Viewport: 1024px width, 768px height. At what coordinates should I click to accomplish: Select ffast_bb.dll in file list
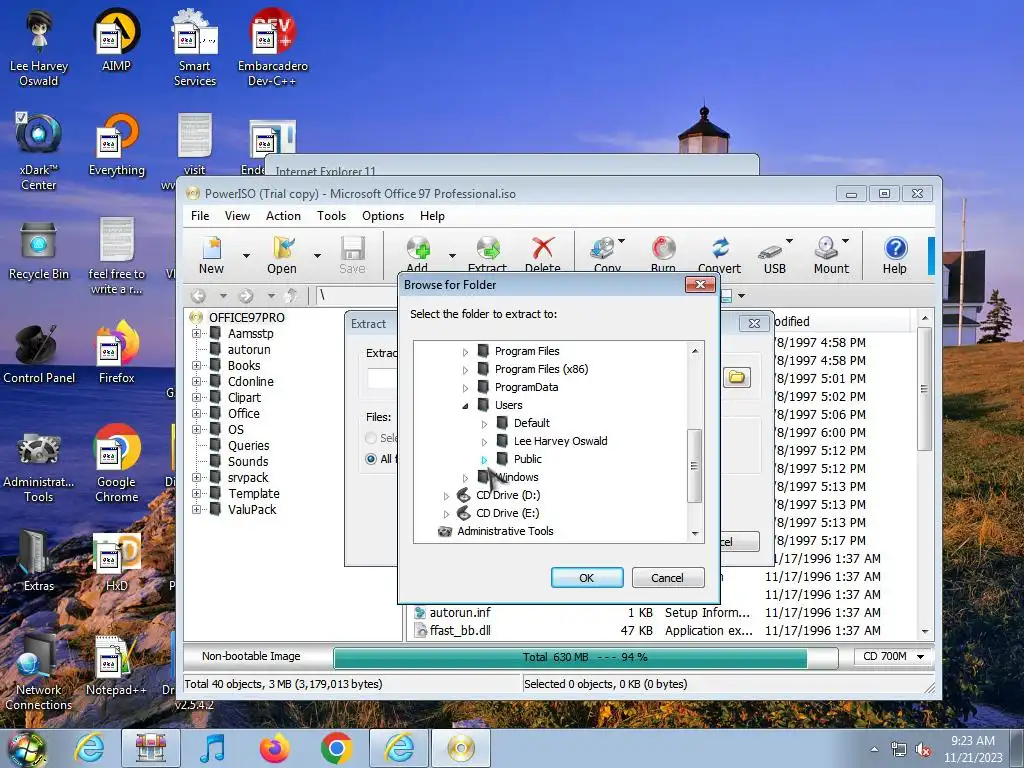point(460,631)
